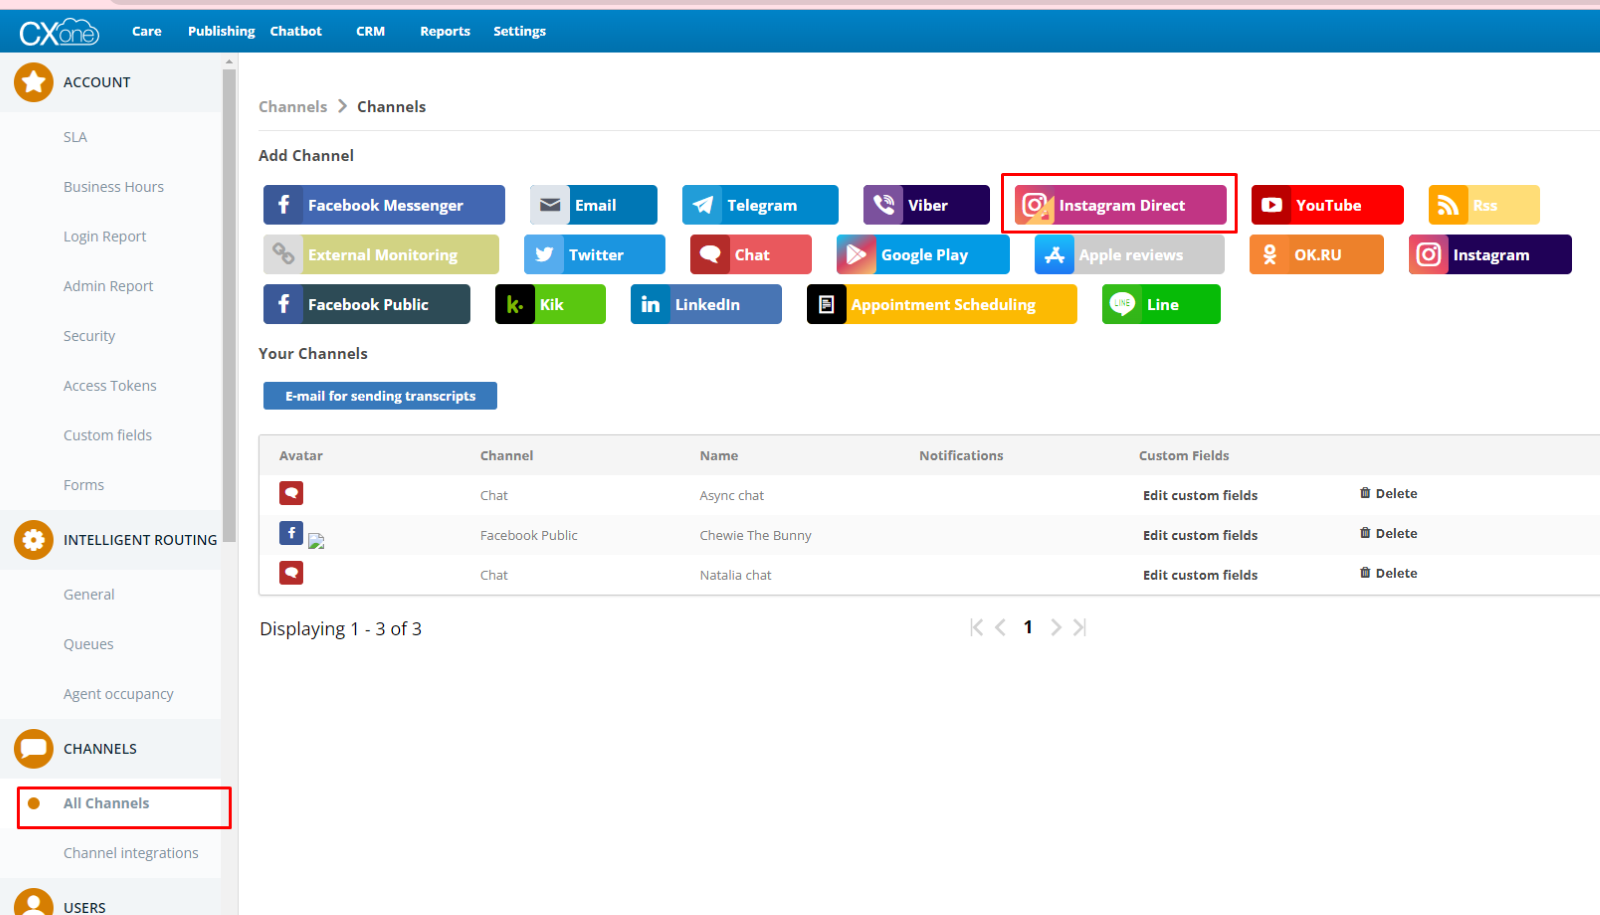Add an Rss channel

click(x=1483, y=205)
